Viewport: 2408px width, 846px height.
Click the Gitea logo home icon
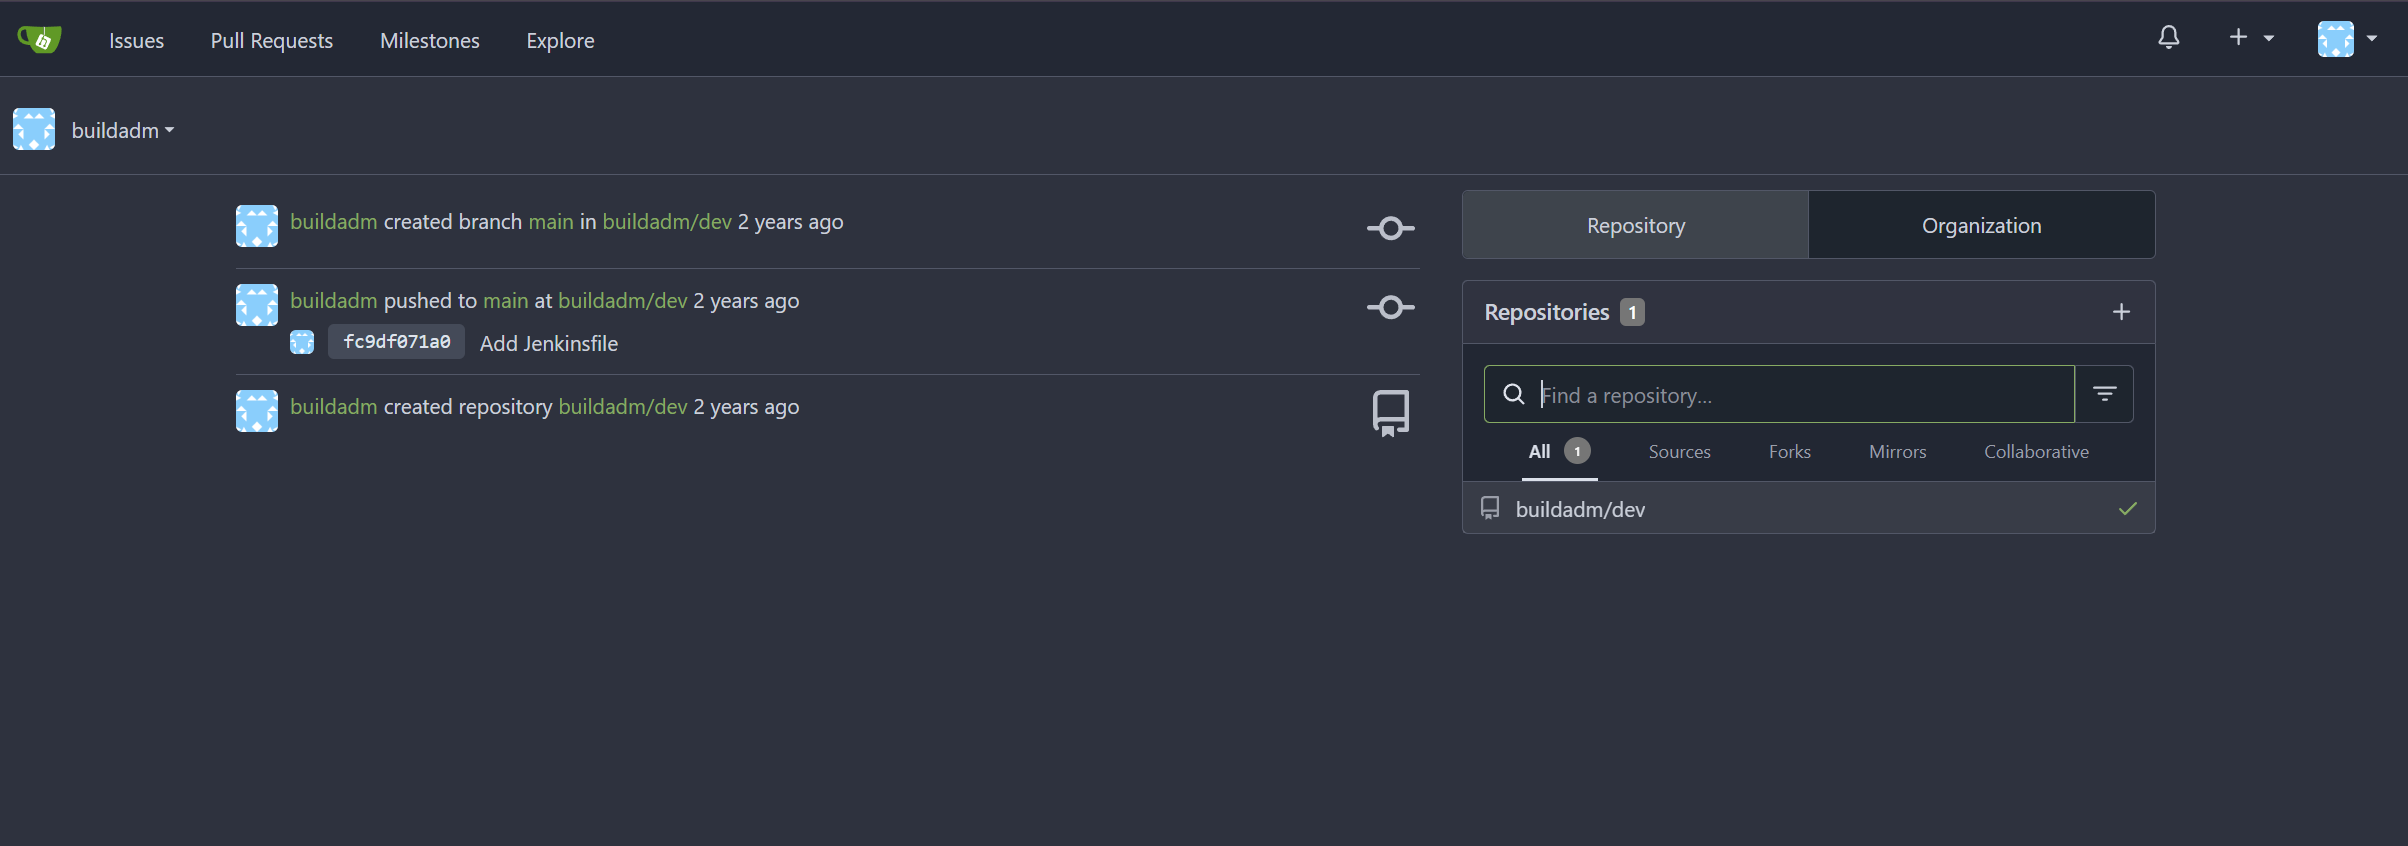pyautogui.click(x=40, y=40)
